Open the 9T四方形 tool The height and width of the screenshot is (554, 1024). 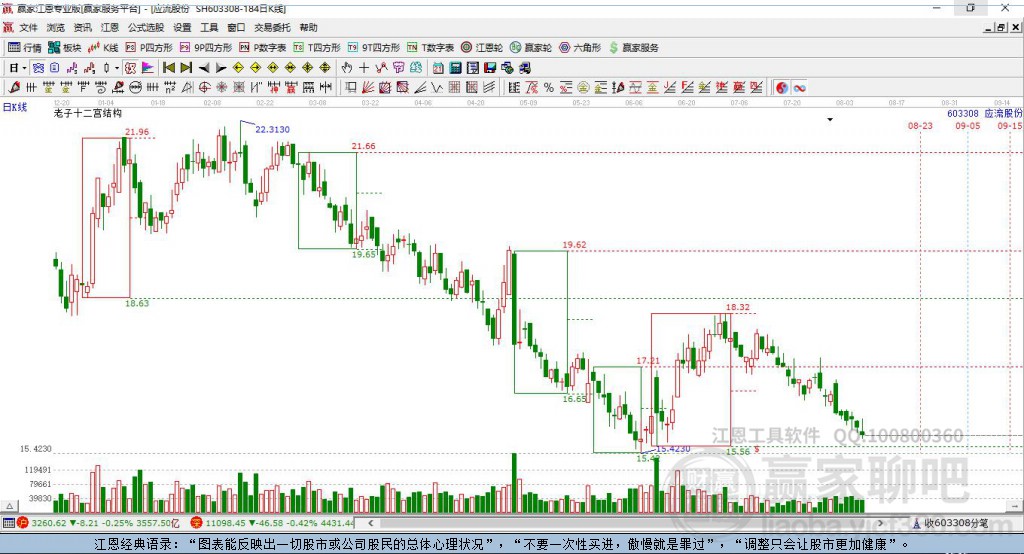374,48
